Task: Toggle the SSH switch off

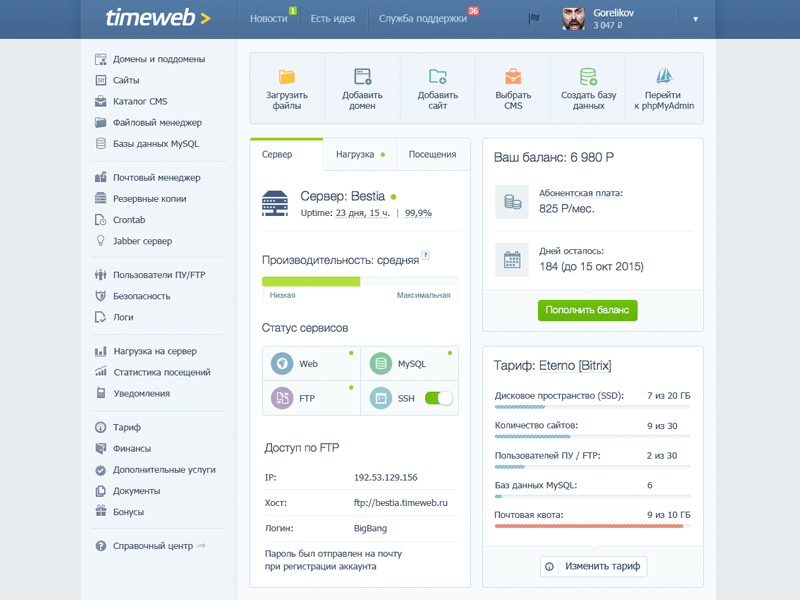Action: [438, 398]
